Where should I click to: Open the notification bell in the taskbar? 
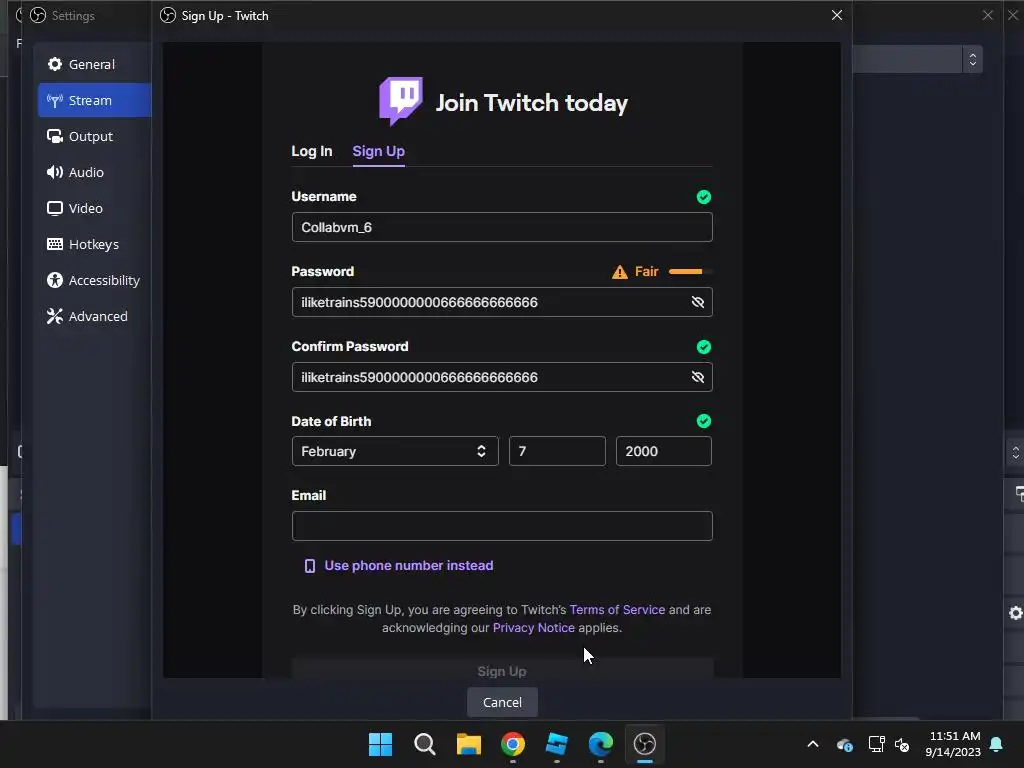tap(997, 744)
